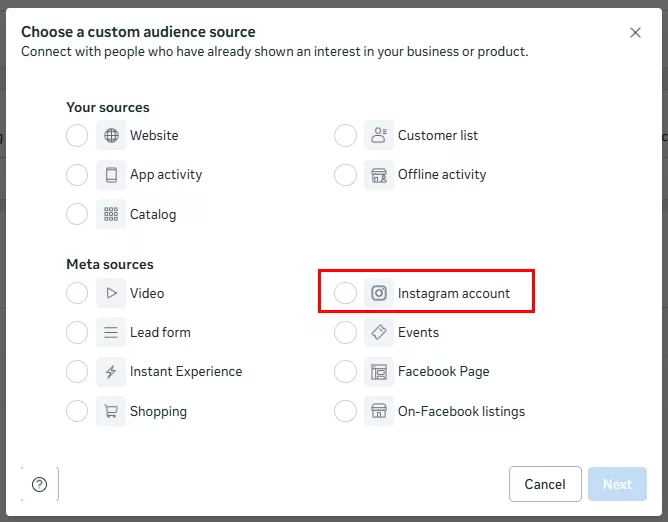The width and height of the screenshot is (668, 522).
Task: Select the Facebook Page radio button
Action: pos(345,372)
